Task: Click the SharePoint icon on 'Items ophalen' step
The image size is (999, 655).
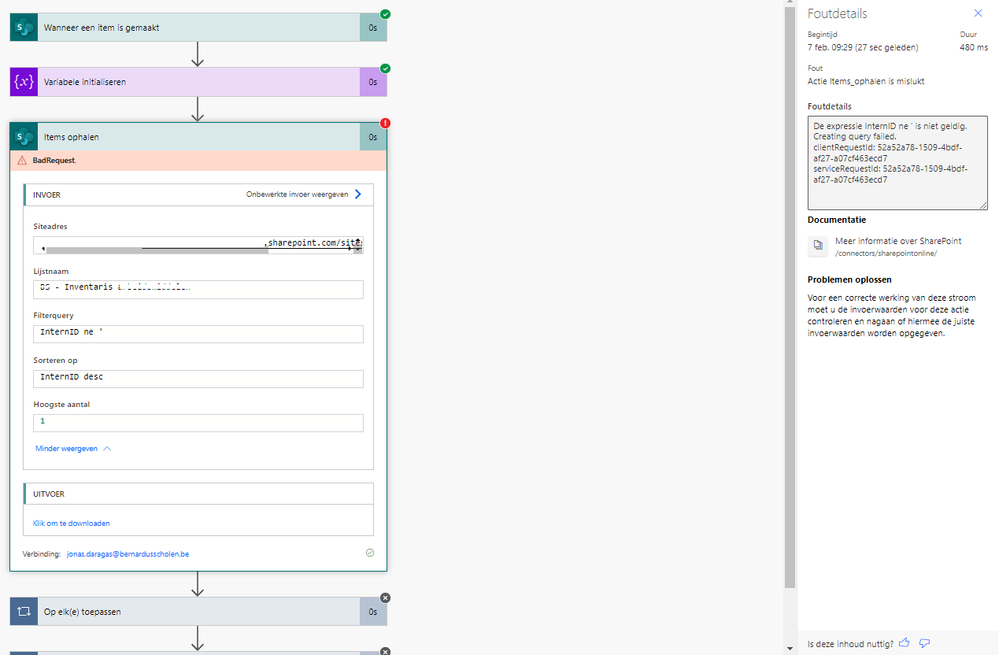Action: 24,137
